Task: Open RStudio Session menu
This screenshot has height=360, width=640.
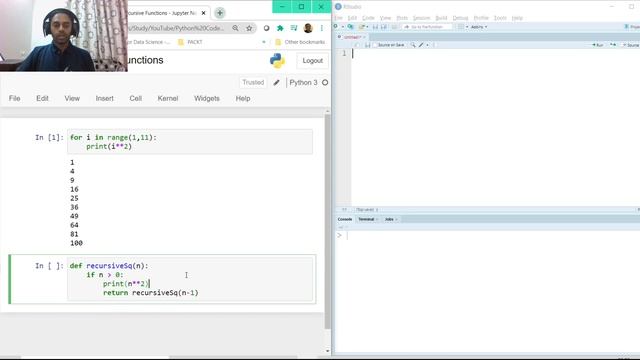Action: click(421, 18)
